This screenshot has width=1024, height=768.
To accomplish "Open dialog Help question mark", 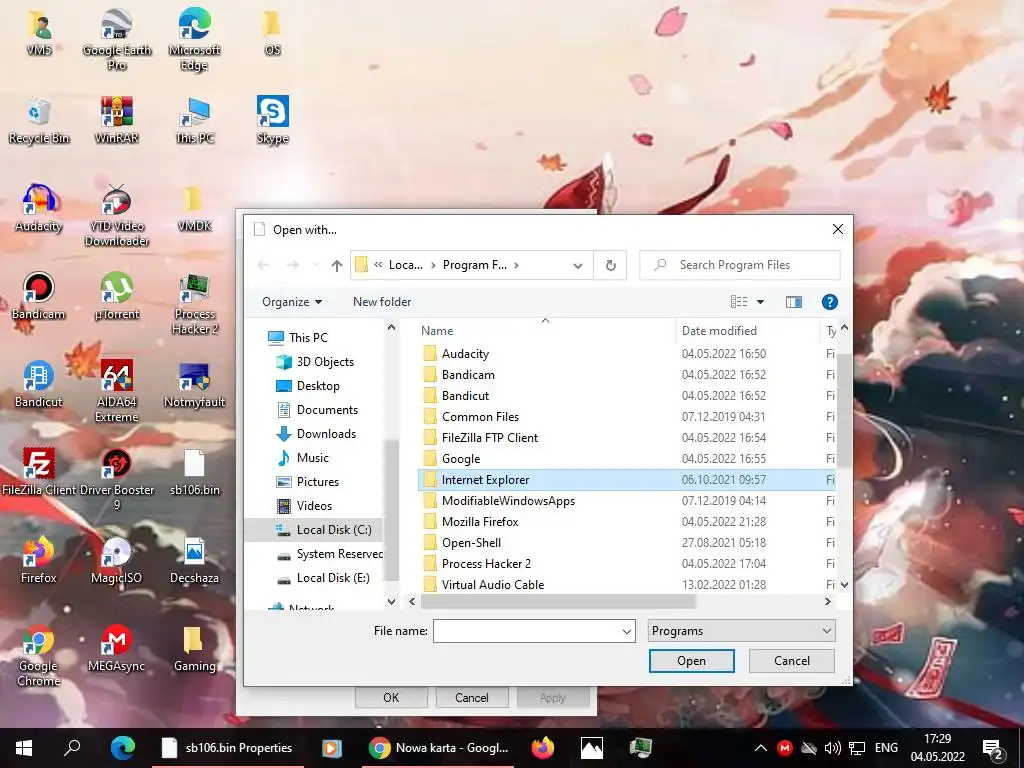I will click(829, 302).
